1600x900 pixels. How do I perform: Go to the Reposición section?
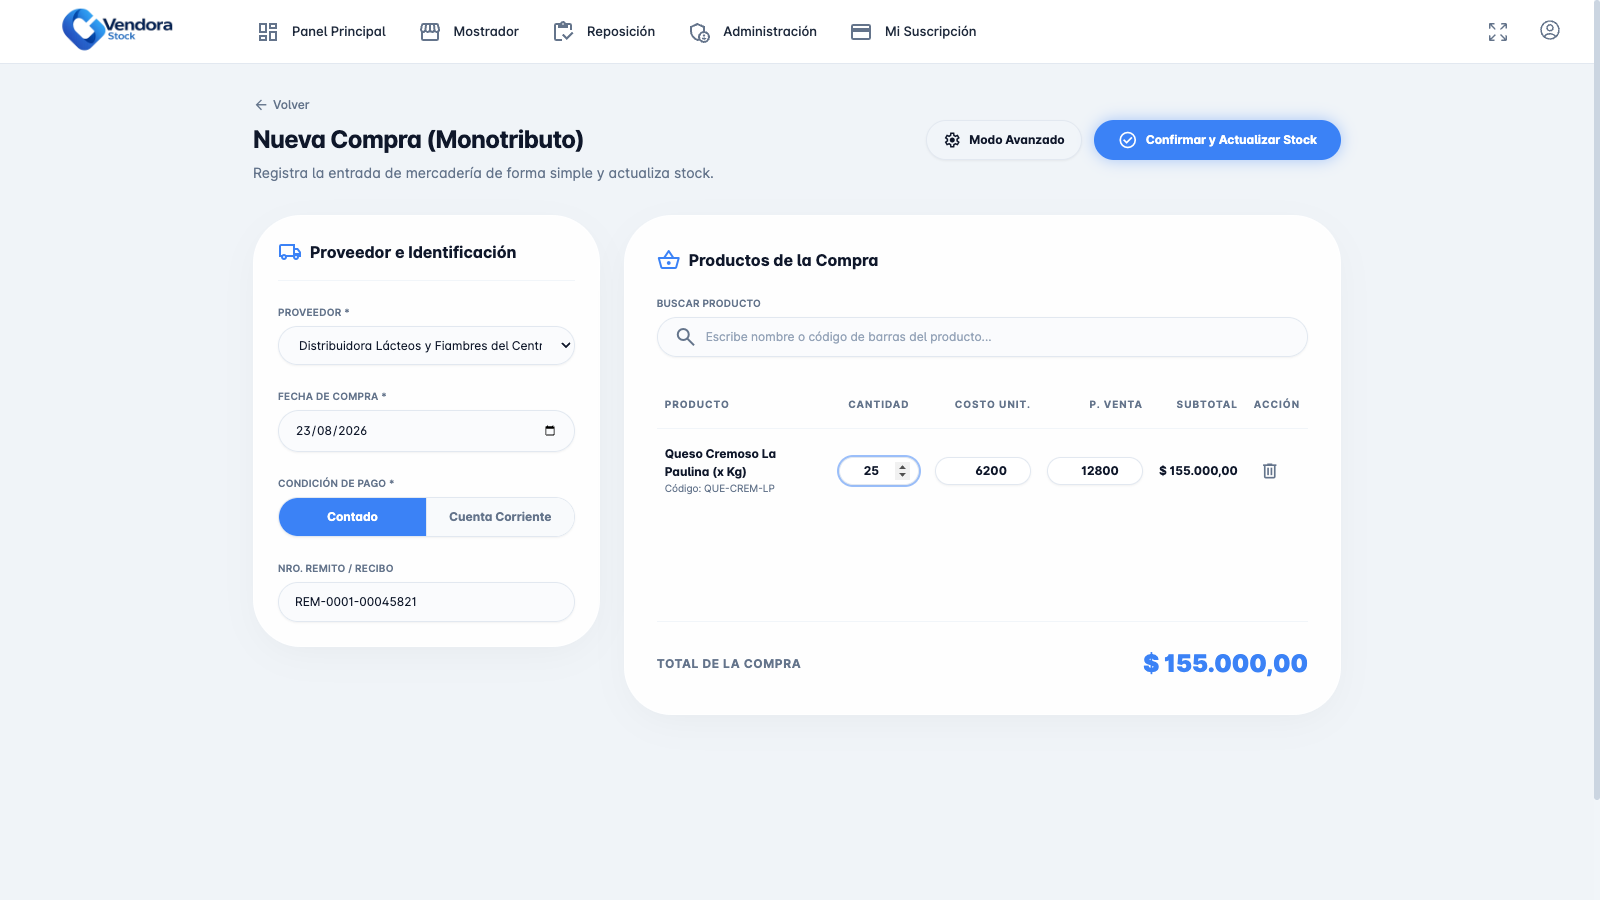coord(604,32)
